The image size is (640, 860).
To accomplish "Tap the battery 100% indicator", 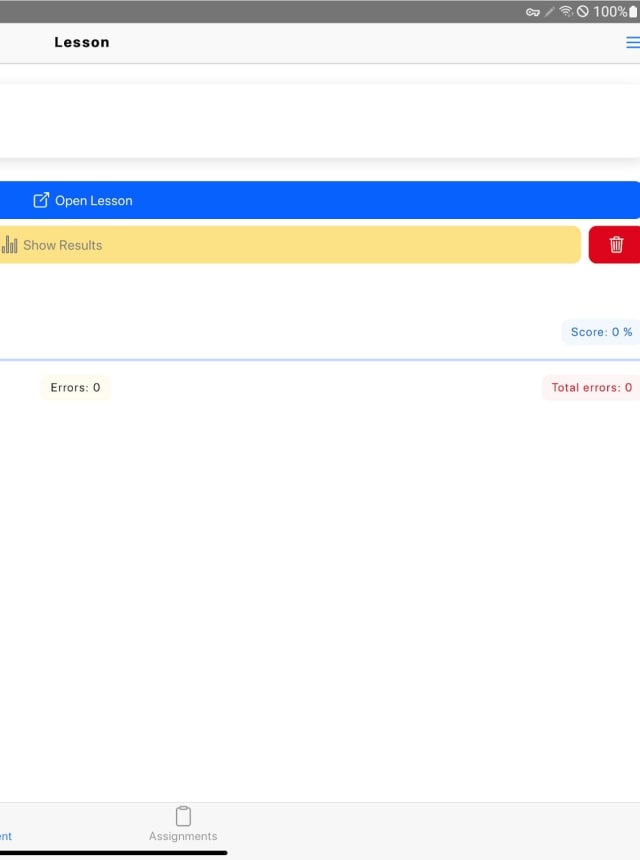I will pos(615,12).
